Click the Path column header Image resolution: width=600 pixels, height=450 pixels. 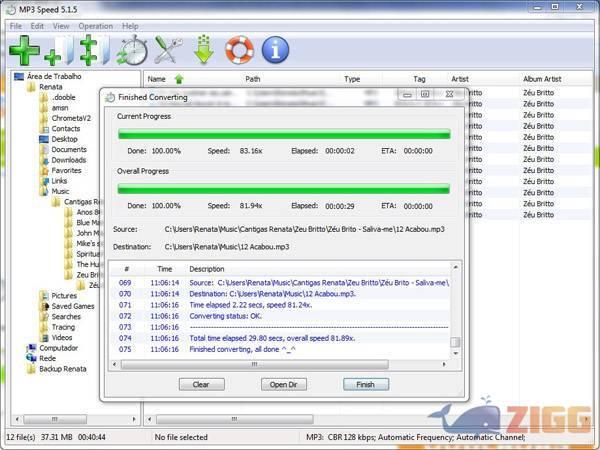[253, 79]
